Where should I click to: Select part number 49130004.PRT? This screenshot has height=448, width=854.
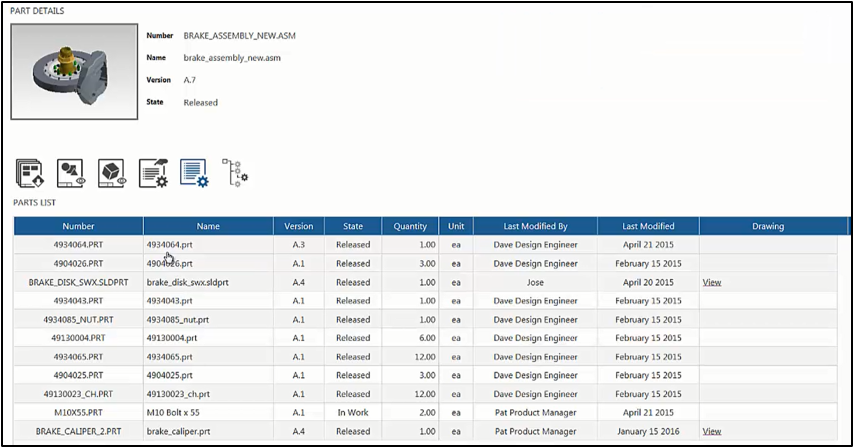(78, 338)
